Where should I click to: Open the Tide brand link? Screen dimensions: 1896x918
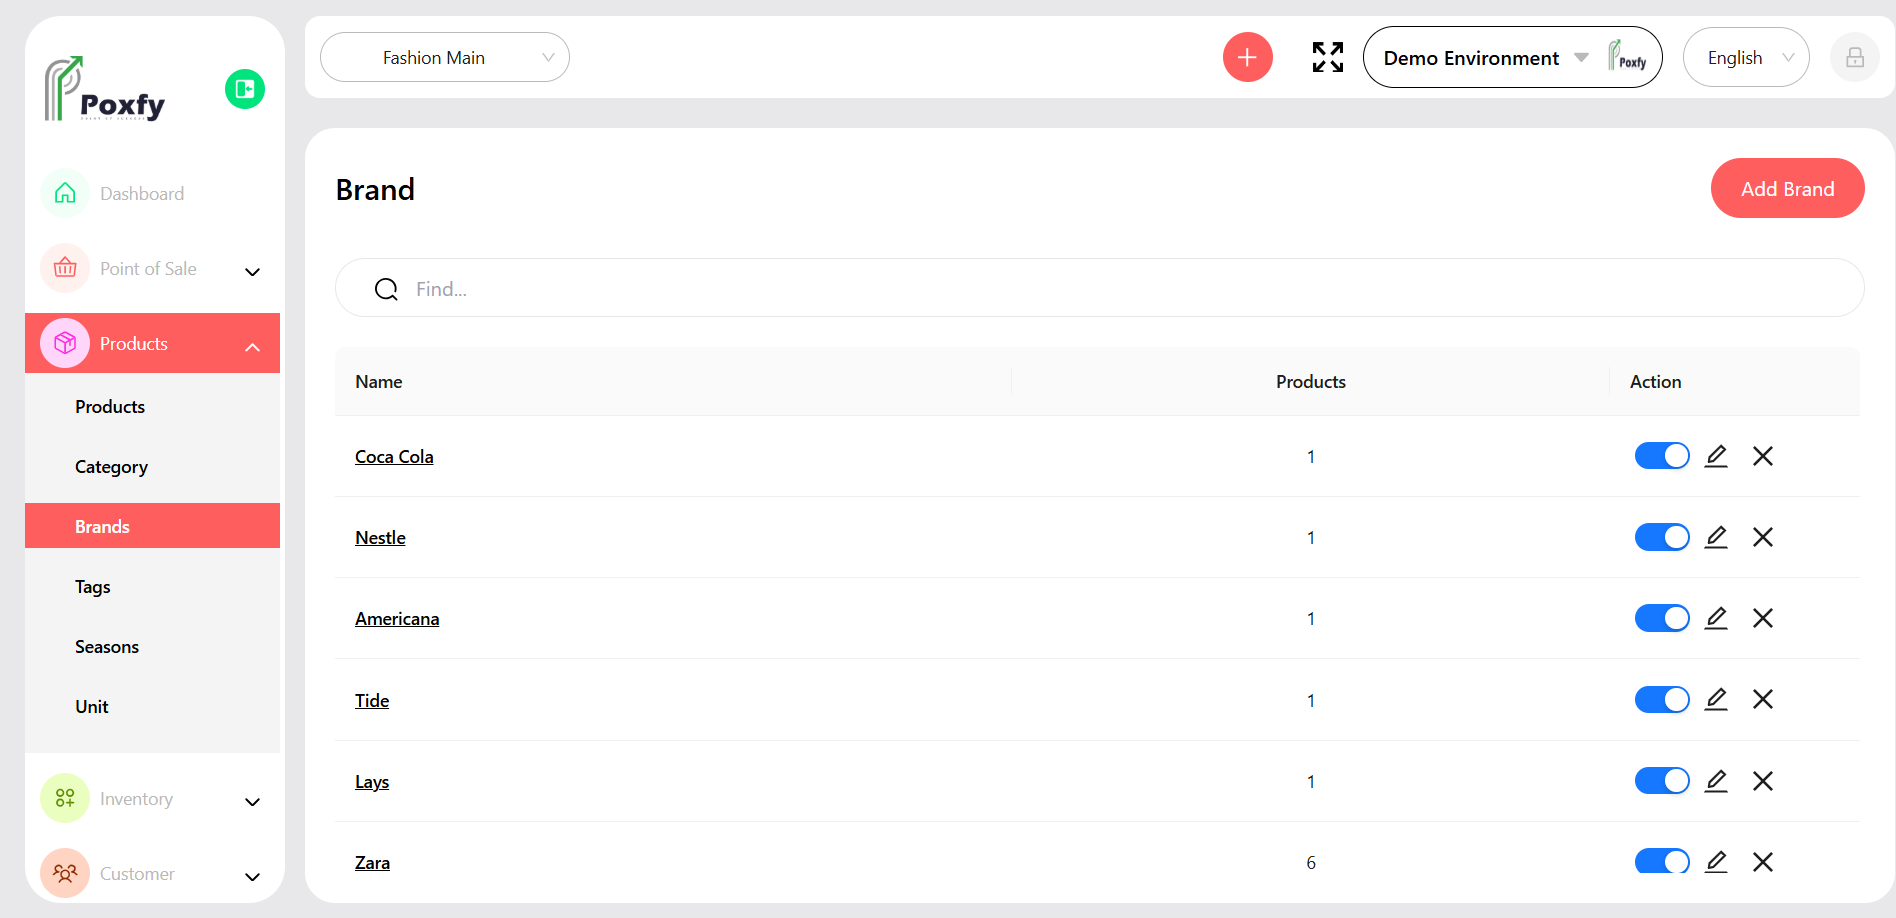pyautogui.click(x=372, y=701)
